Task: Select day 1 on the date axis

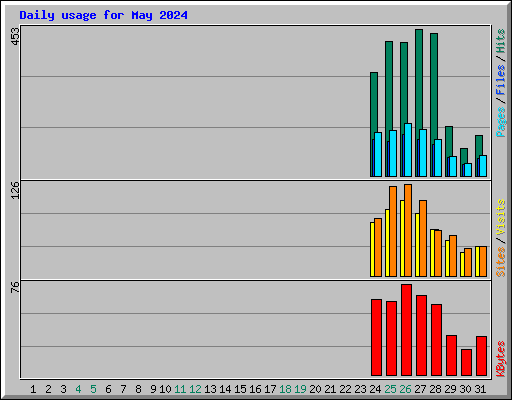Action: pyautogui.click(x=33, y=389)
